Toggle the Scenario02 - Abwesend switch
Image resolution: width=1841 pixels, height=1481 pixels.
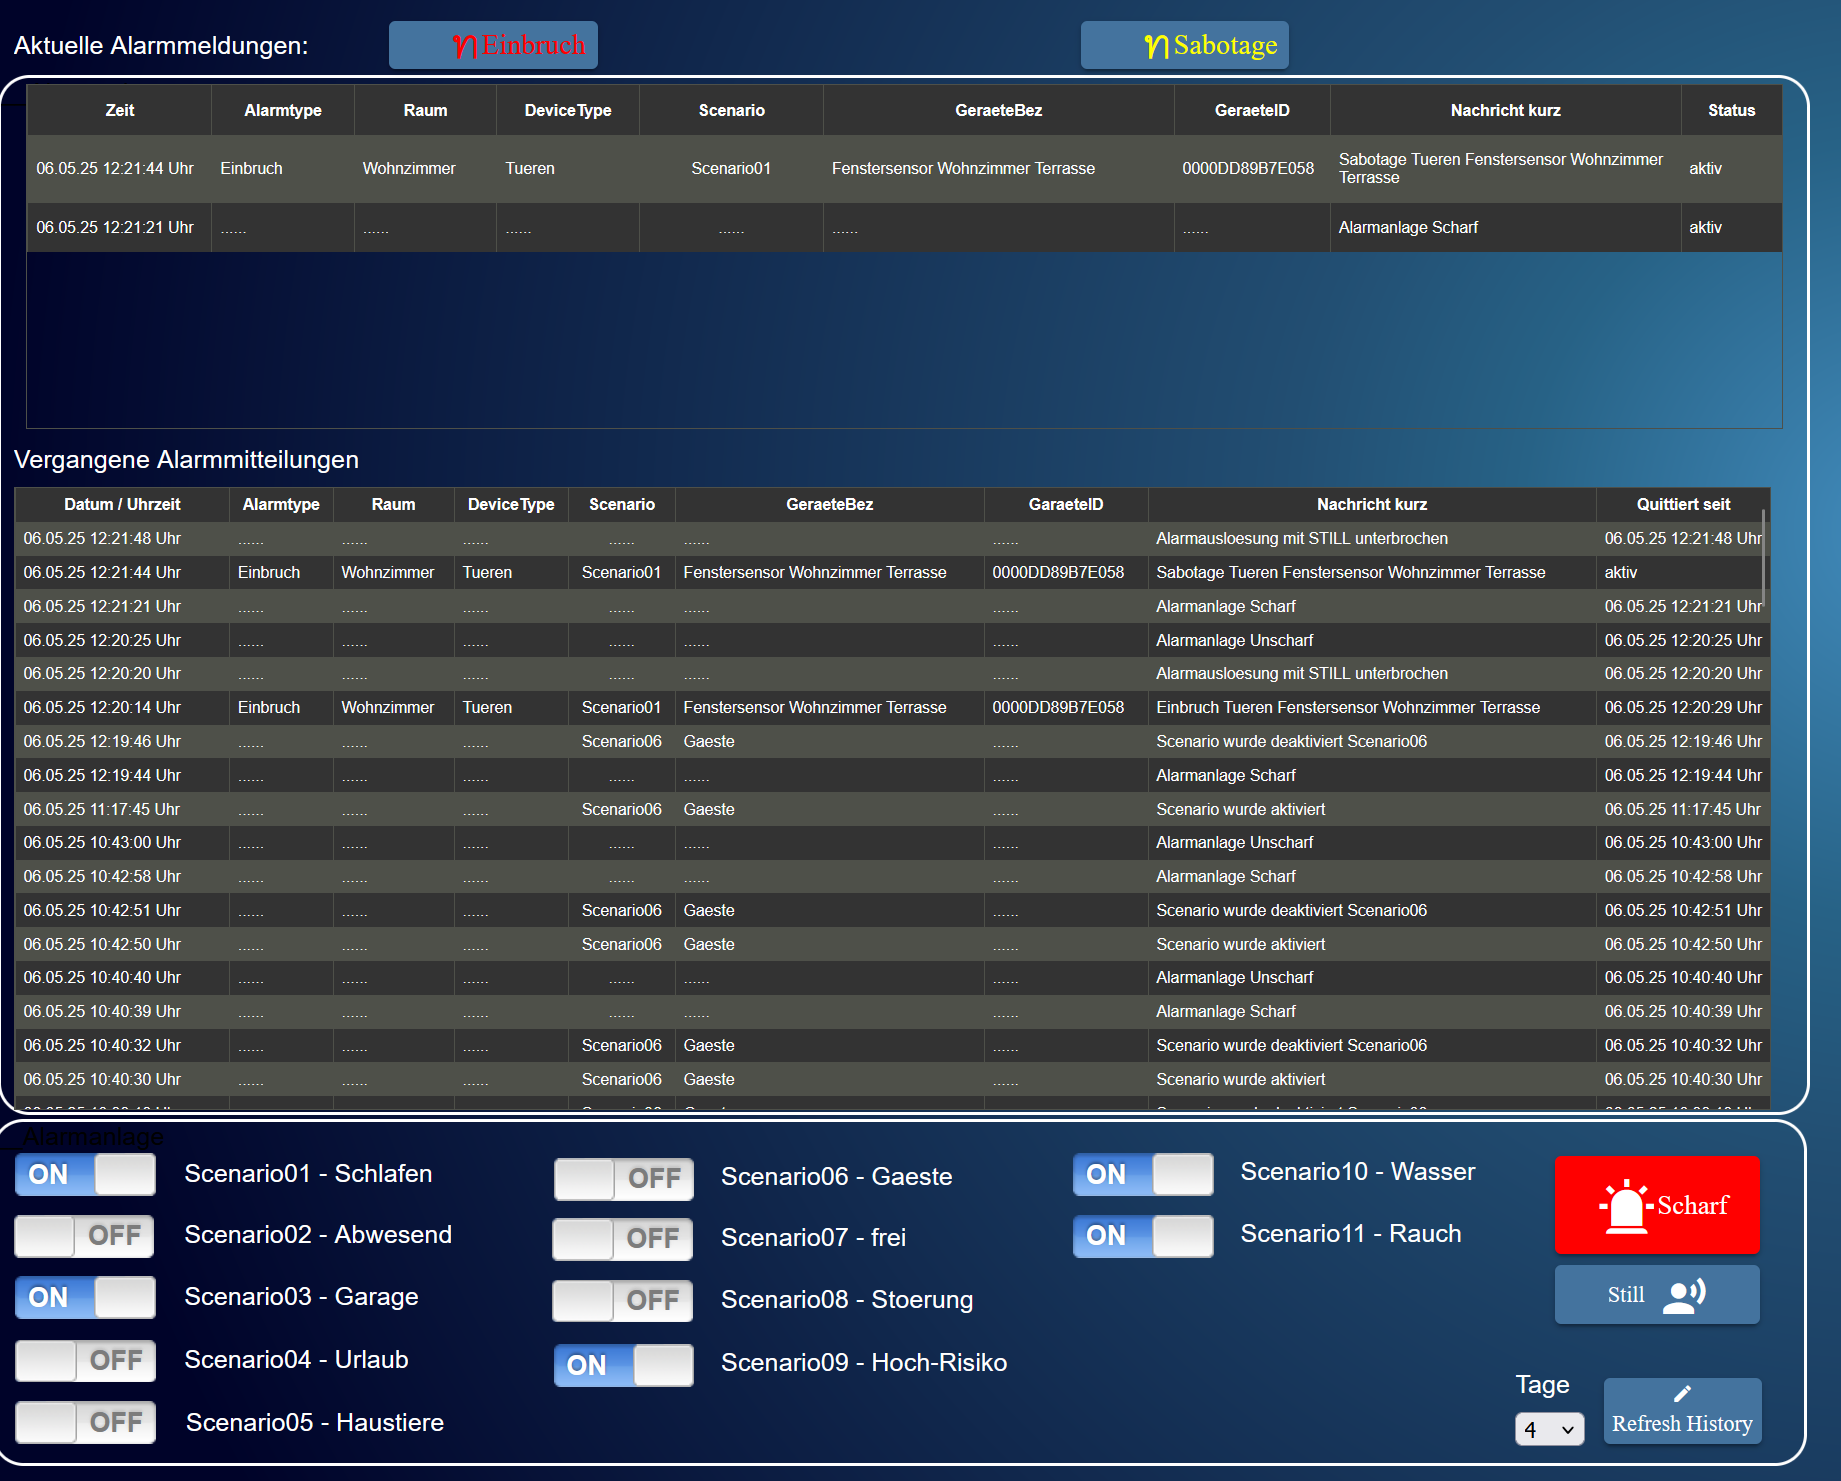pos(85,1236)
